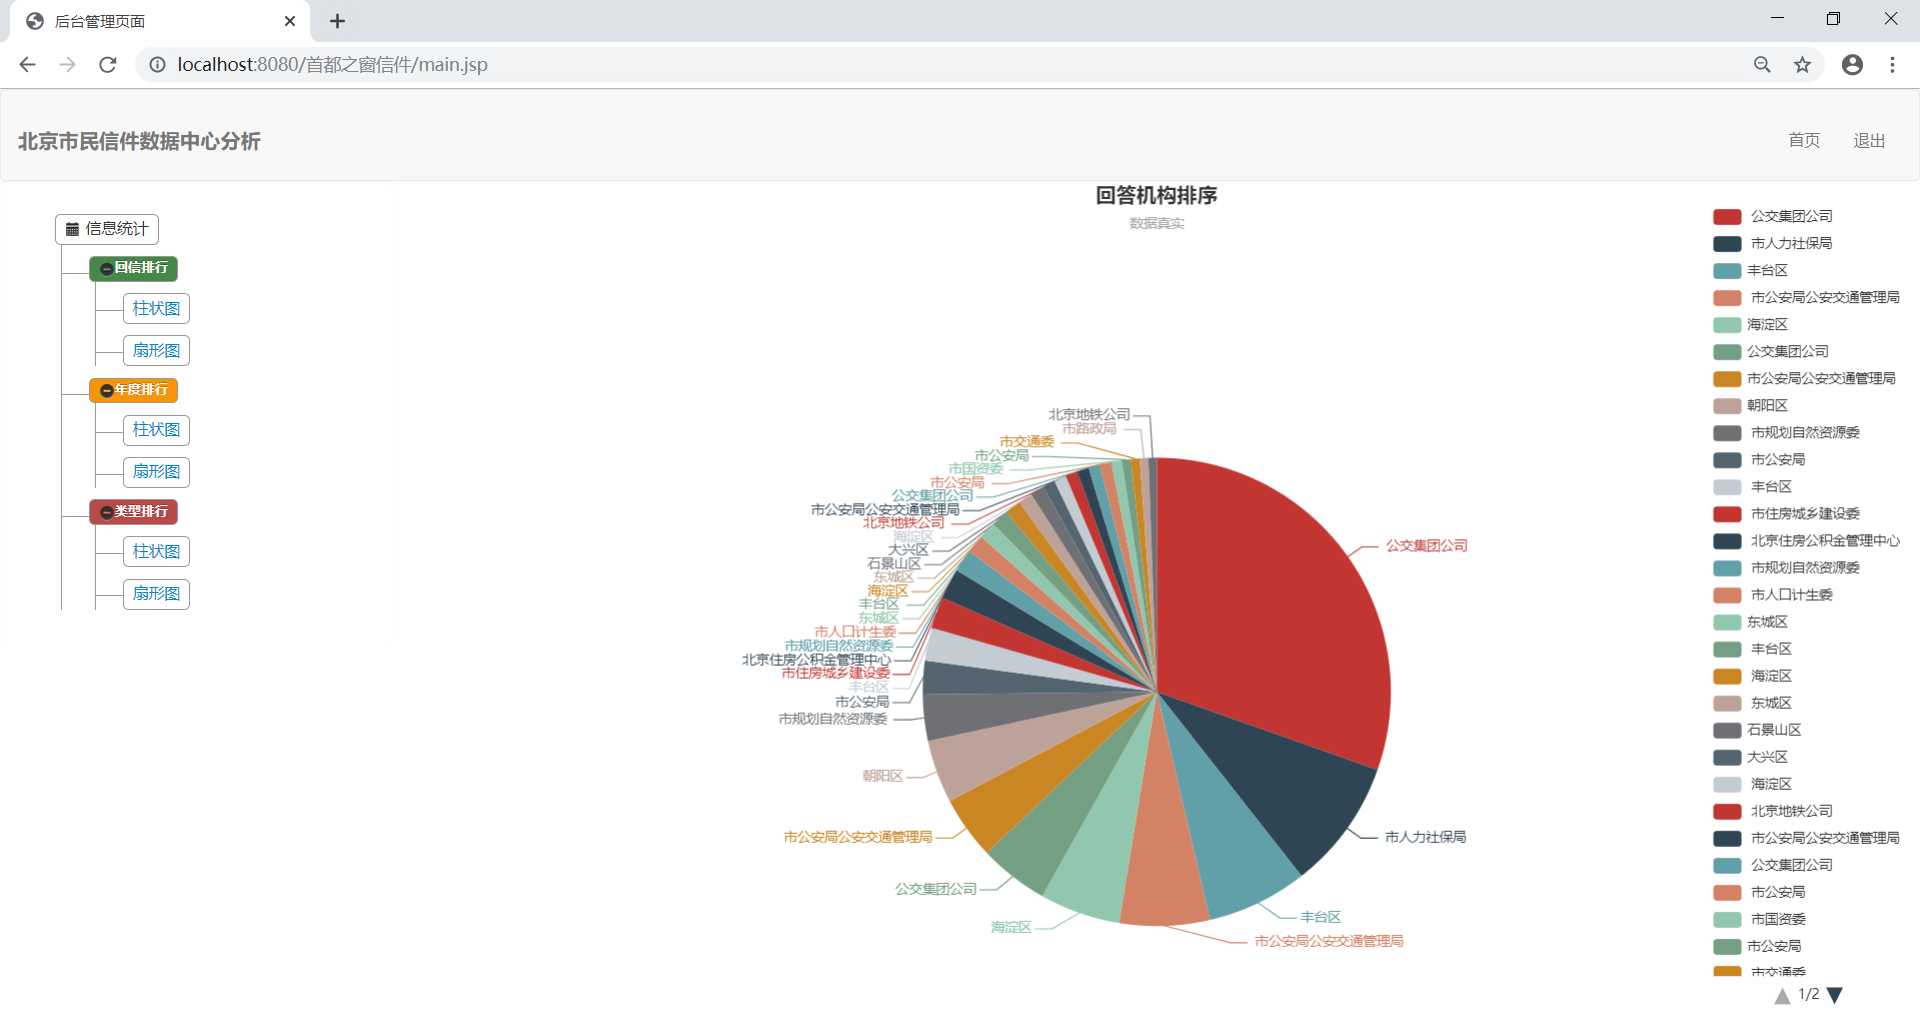Open the Chrome three-dot menu

[x=1892, y=64]
